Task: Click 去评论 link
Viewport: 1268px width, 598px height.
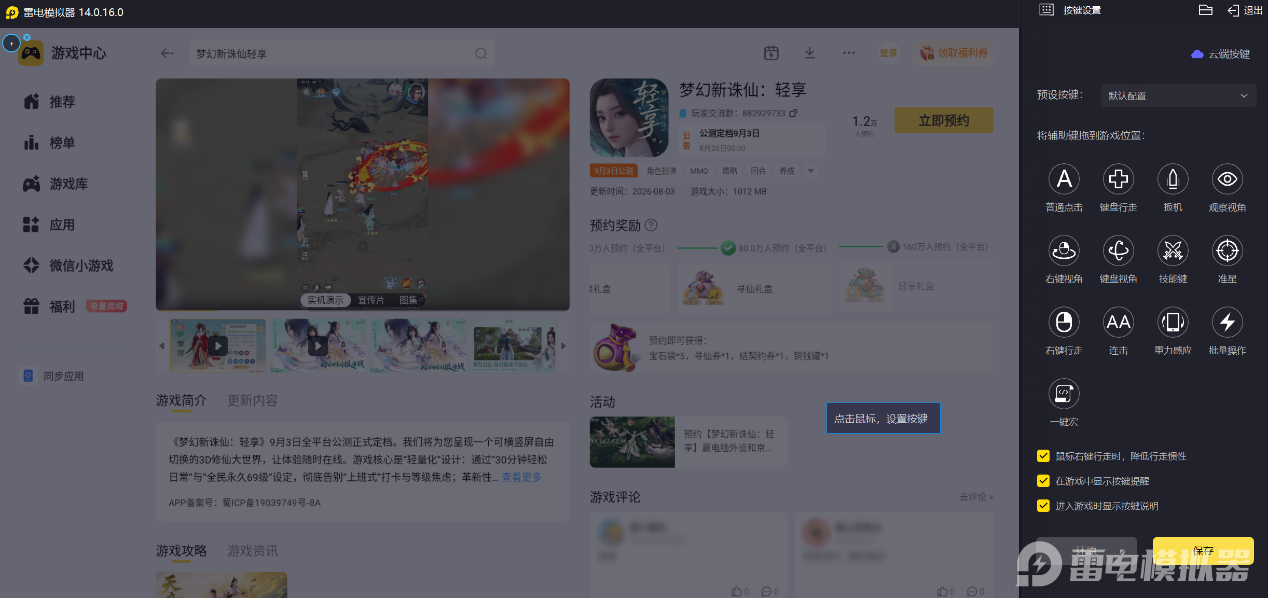Action: pyautogui.click(x=976, y=497)
